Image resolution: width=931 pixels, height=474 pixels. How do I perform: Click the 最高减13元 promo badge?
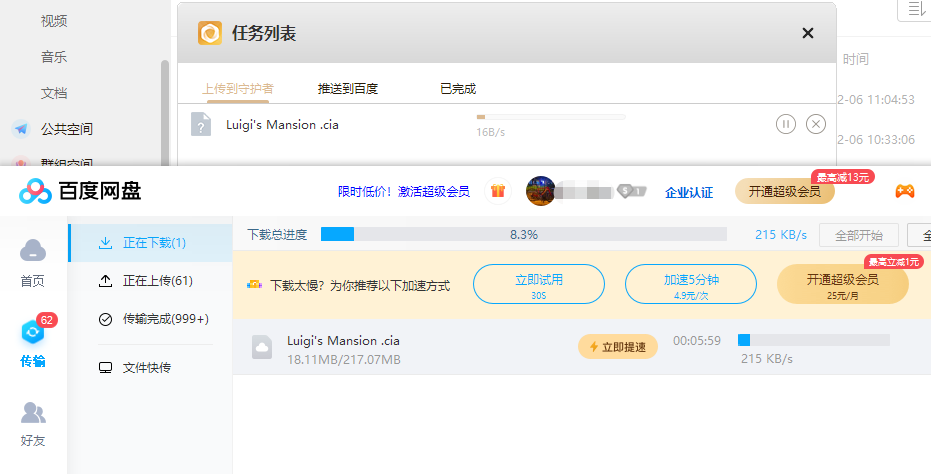[x=843, y=176]
